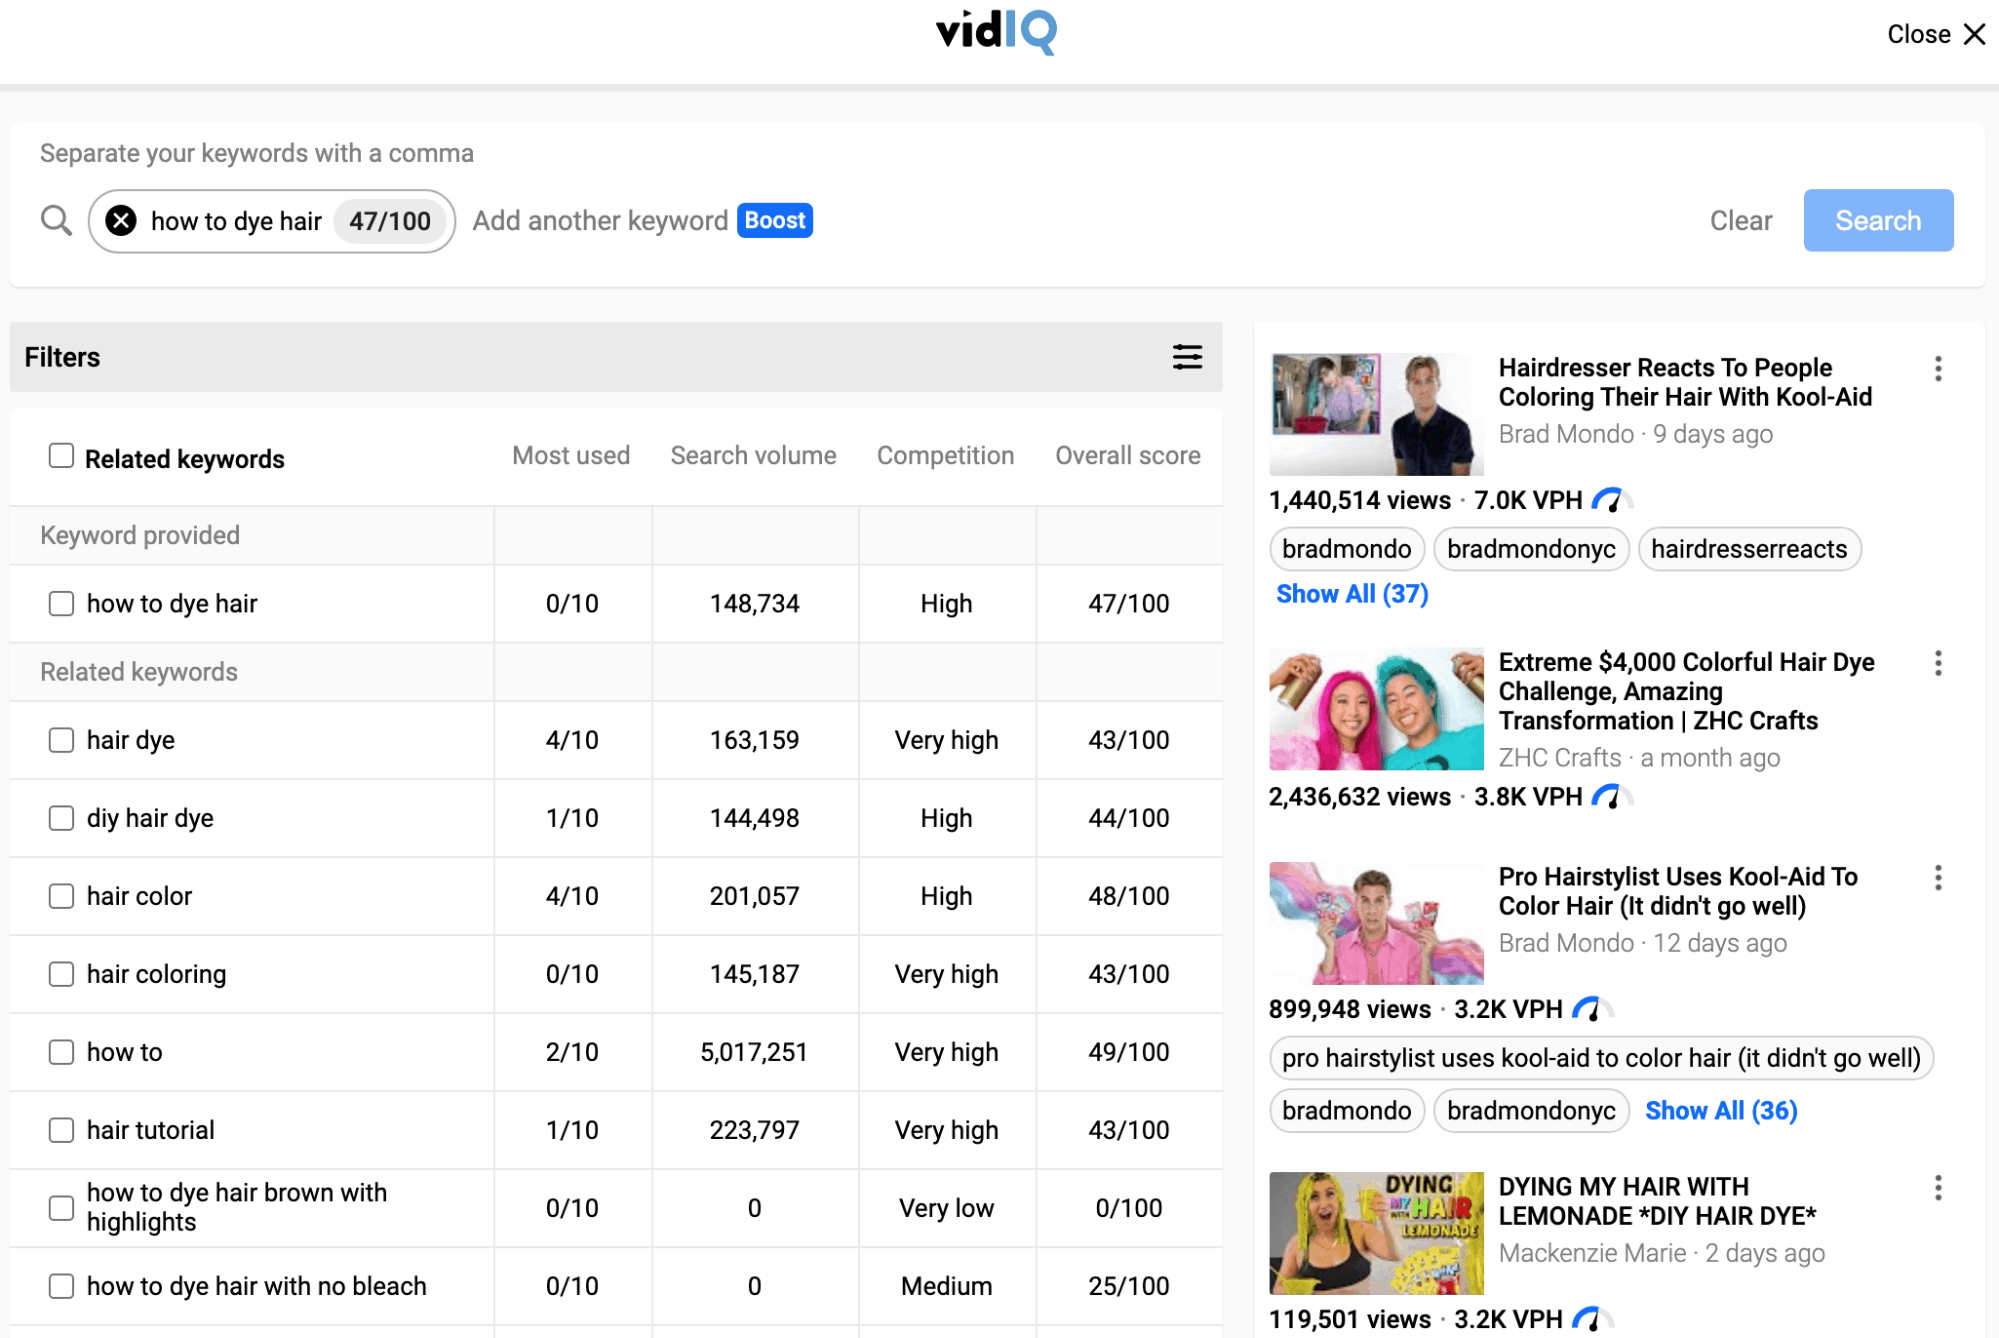Image resolution: width=1999 pixels, height=1338 pixels.
Task: Remove the "how to dye hair" keyword chip
Action: [x=120, y=220]
